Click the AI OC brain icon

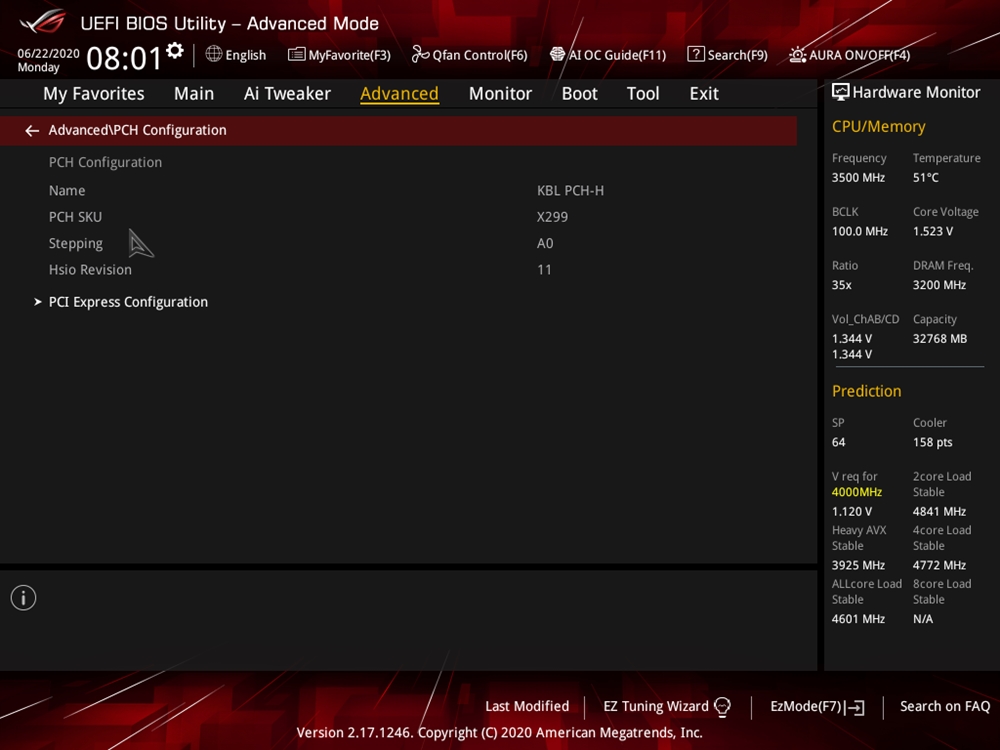557,54
